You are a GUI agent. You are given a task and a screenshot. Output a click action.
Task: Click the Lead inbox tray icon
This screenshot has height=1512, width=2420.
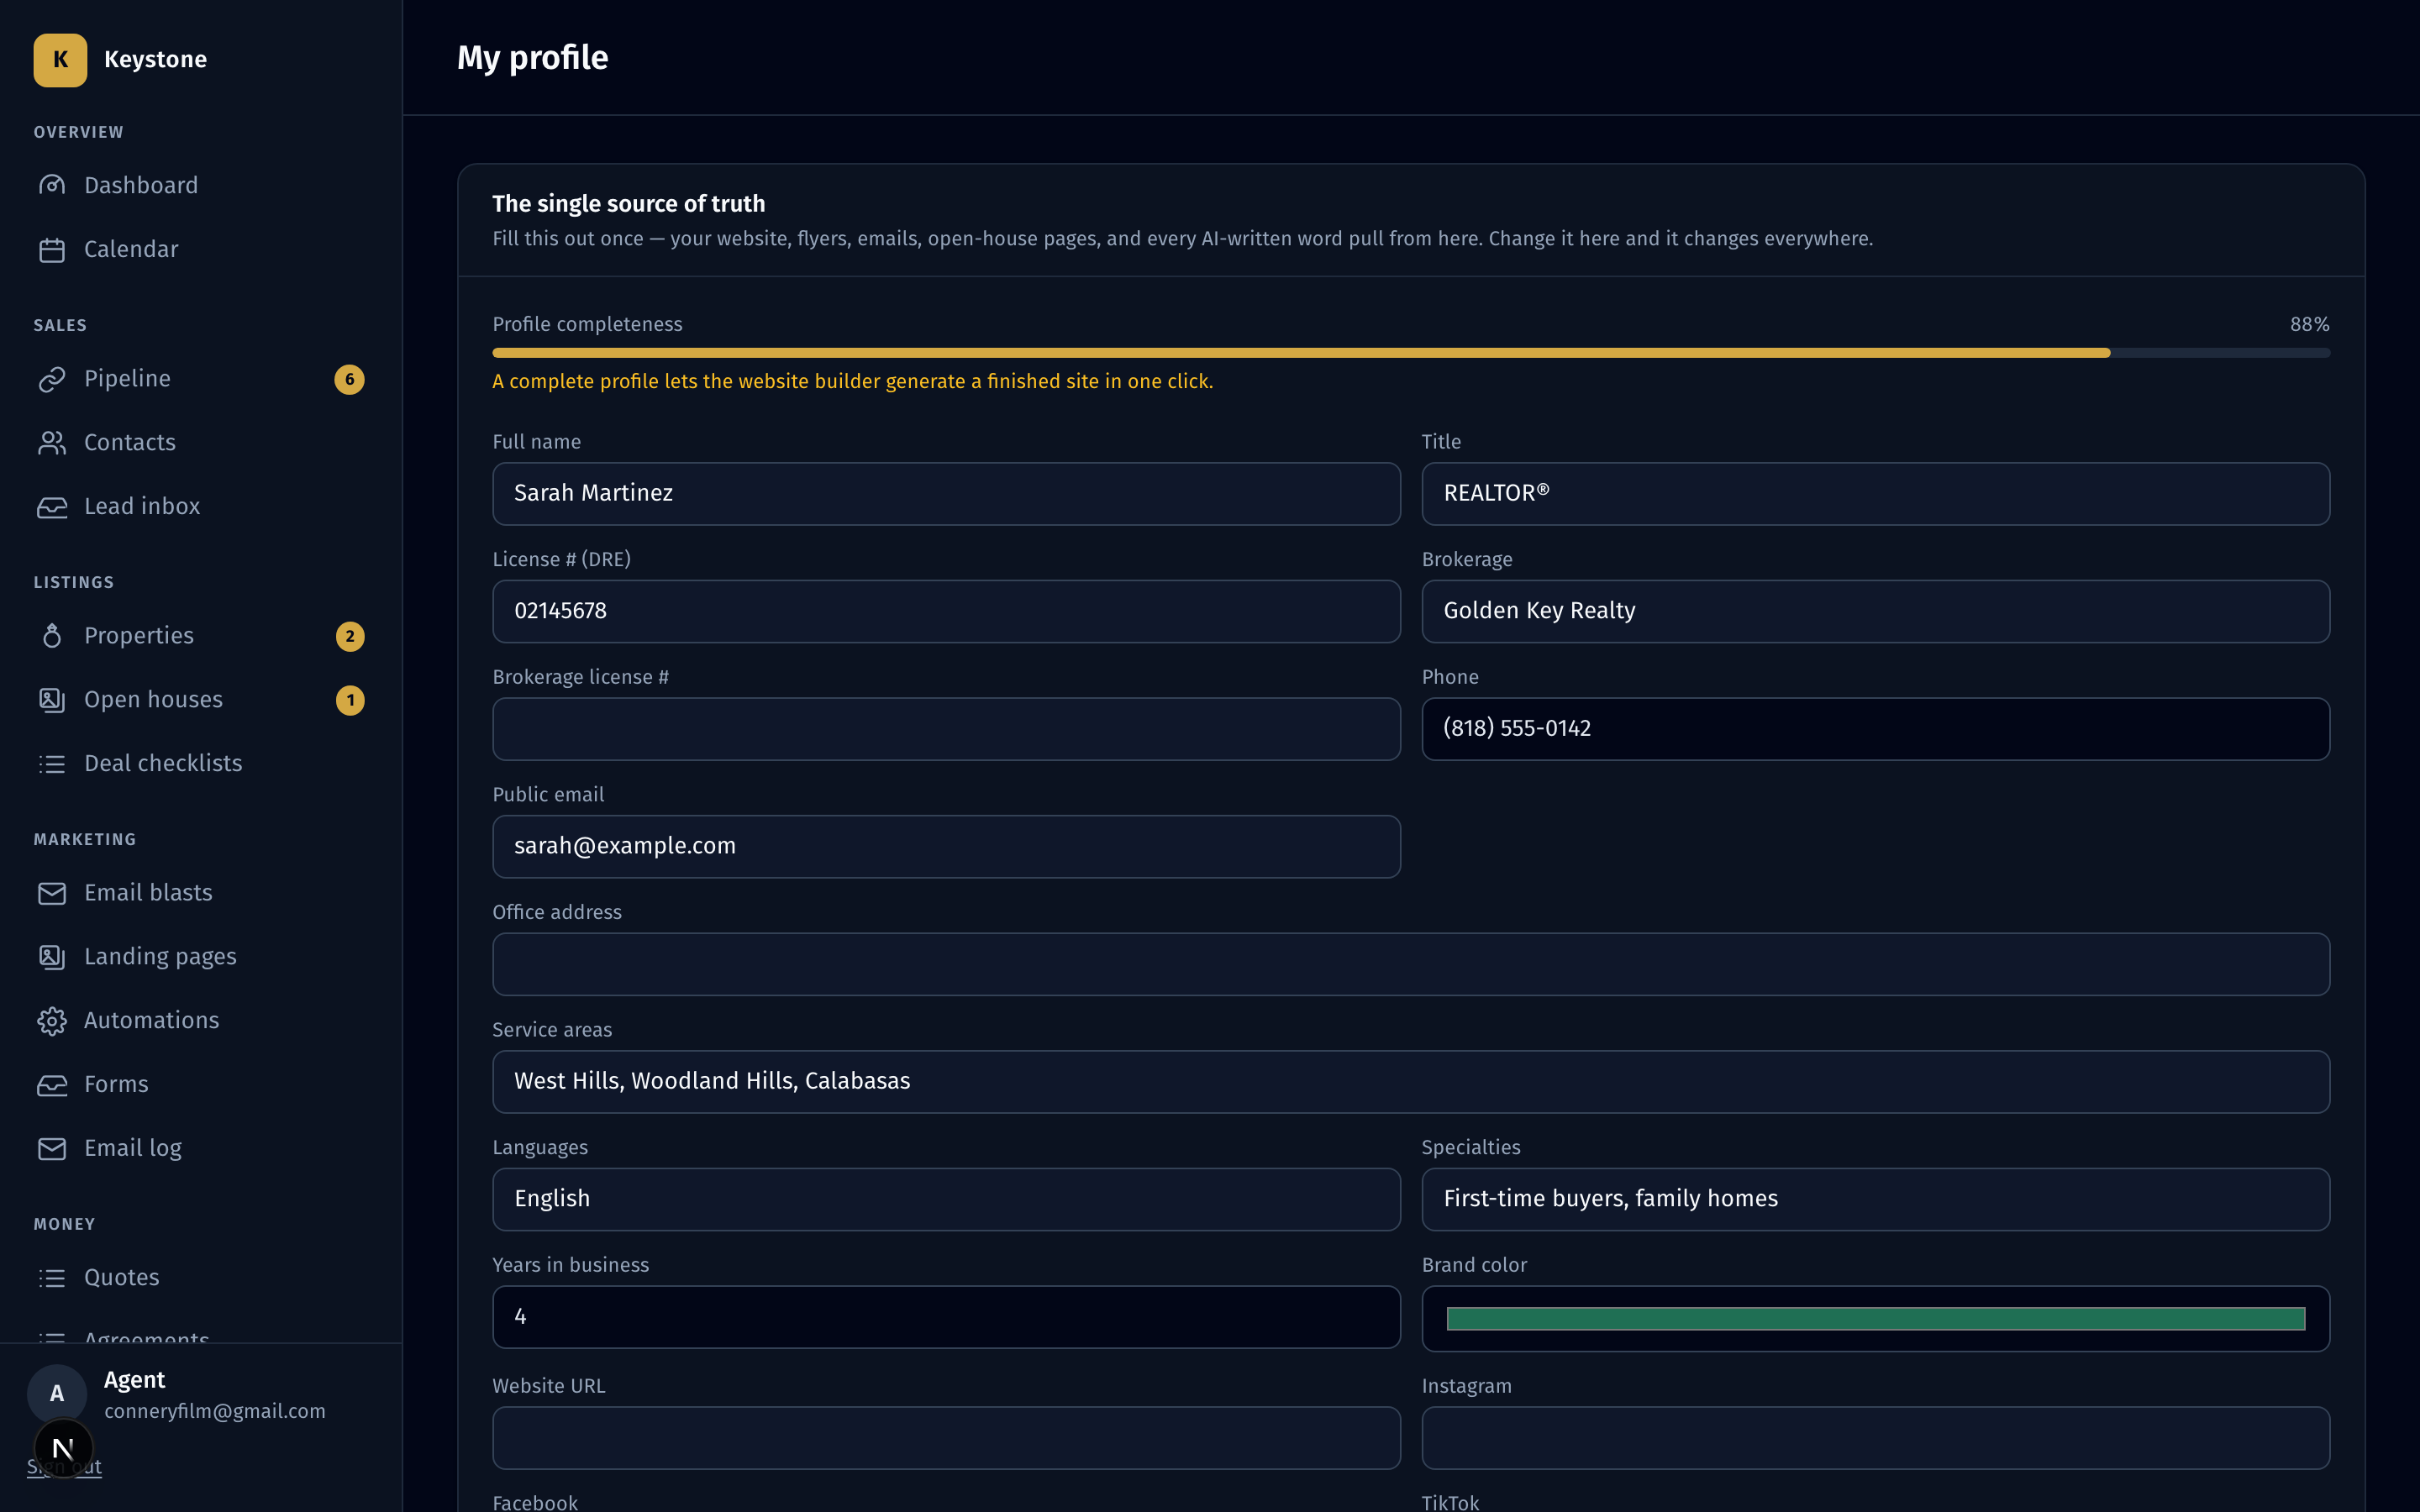click(x=52, y=507)
